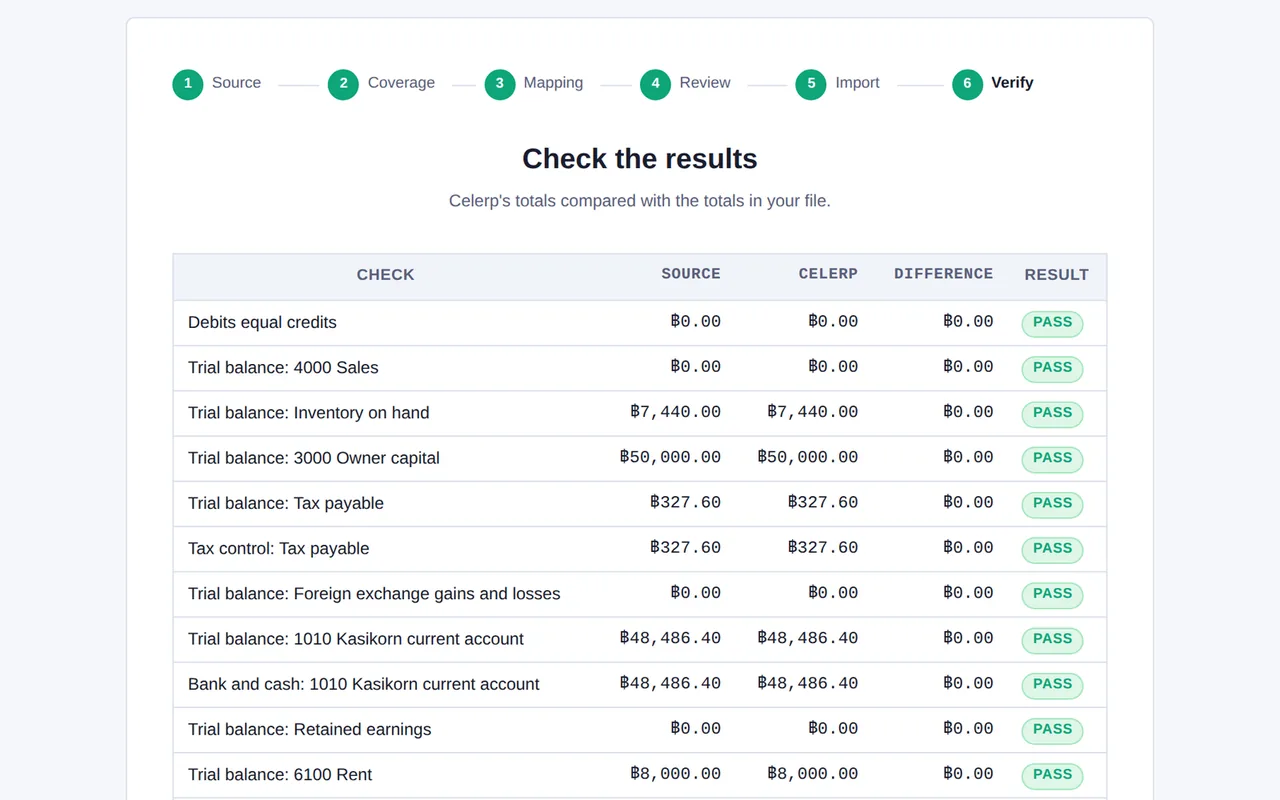Click PASS badge on Trial balance: Tax payable row
1280x800 pixels.
pyautogui.click(x=1052, y=504)
